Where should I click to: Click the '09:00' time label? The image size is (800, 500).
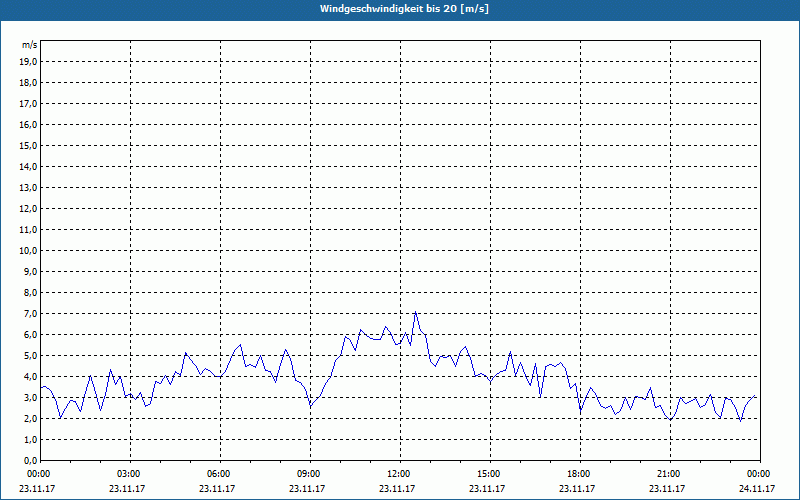coord(310,474)
